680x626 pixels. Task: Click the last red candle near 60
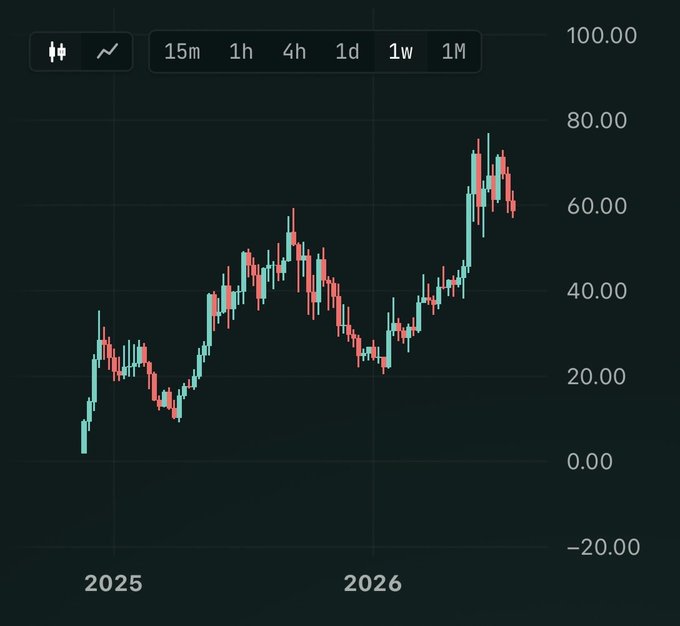513,206
